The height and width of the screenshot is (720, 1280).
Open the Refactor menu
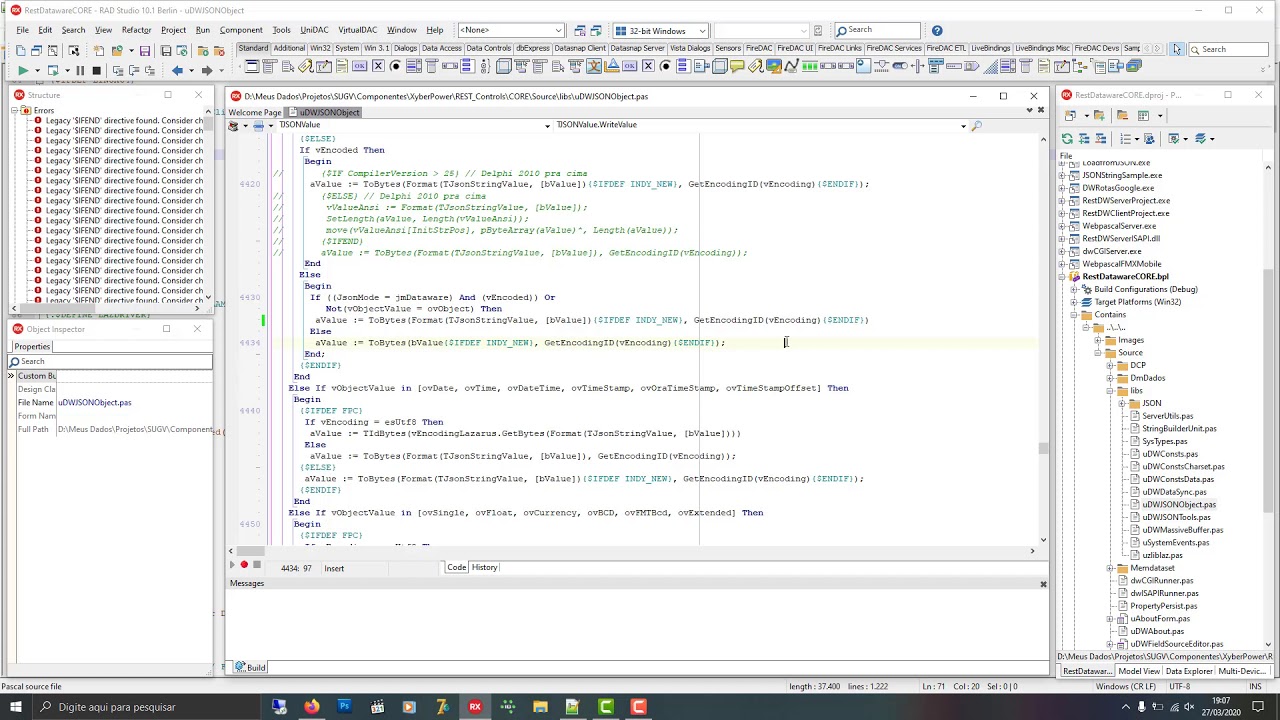point(136,30)
